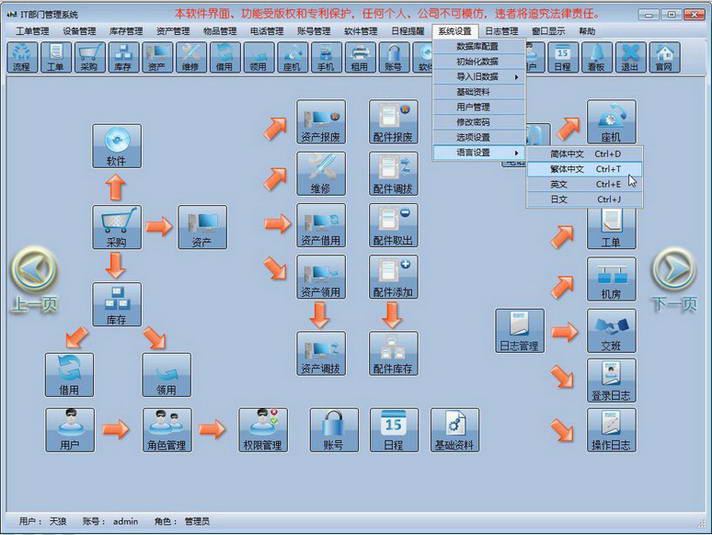Open the 库存管理 menu
Viewport: 712px width, 535px height.
(126, 31)
